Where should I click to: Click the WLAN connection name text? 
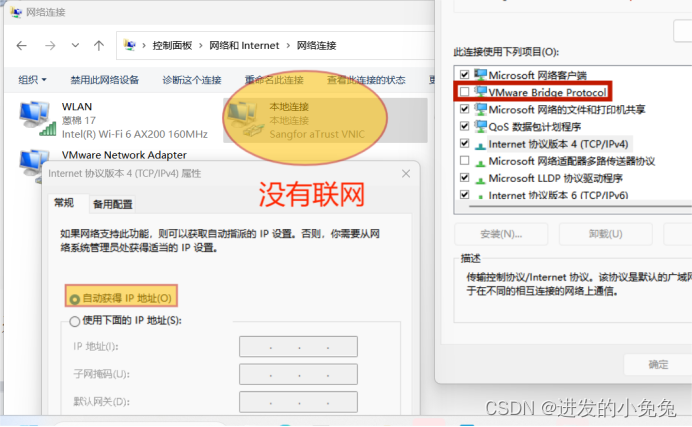click(77, 107)
